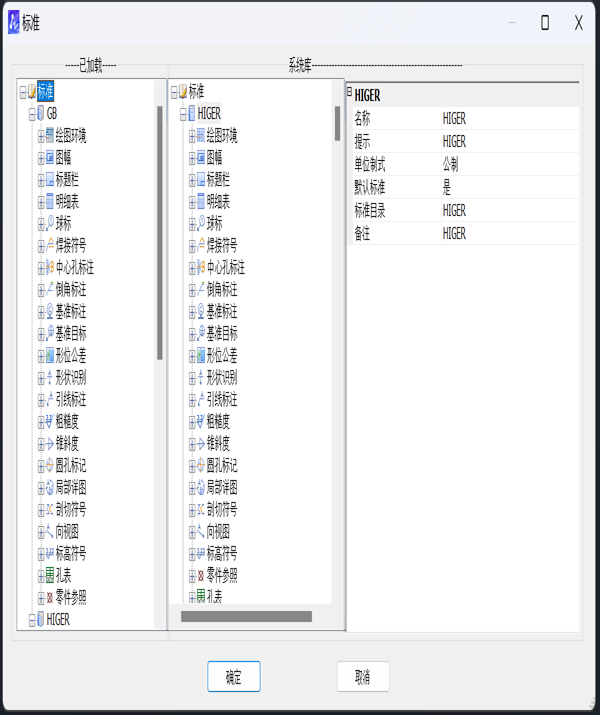This screenshot has height=715, width=600.
Task: Click 向视图 icon in system library tree
Action: coord(201,531)
